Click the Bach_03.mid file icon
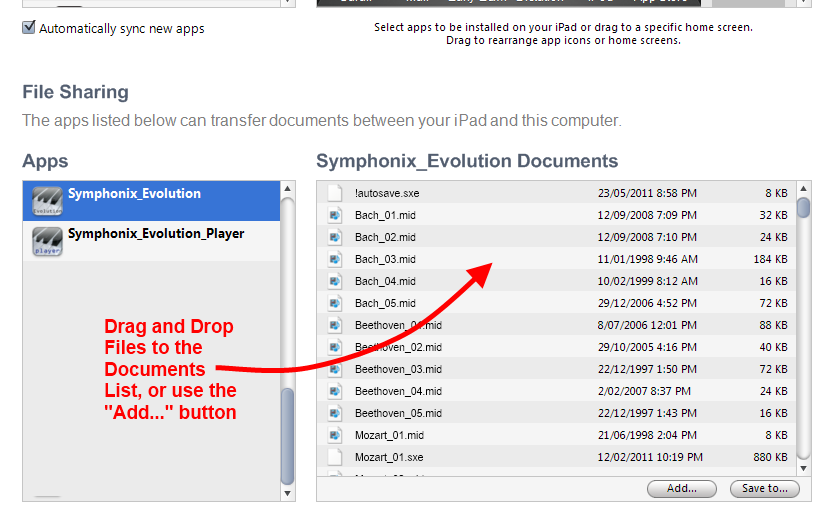 pyautogui.click(x=336, y=259)
